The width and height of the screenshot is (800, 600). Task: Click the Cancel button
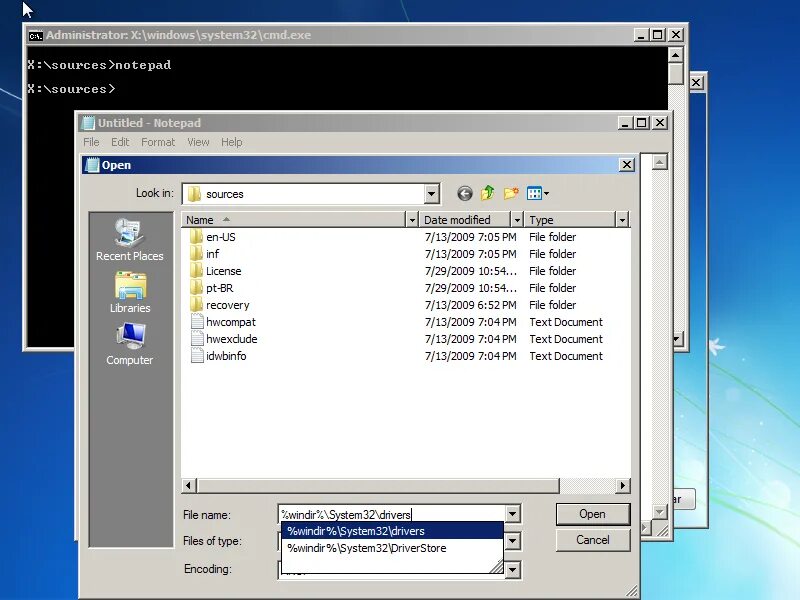coord(593,539)
